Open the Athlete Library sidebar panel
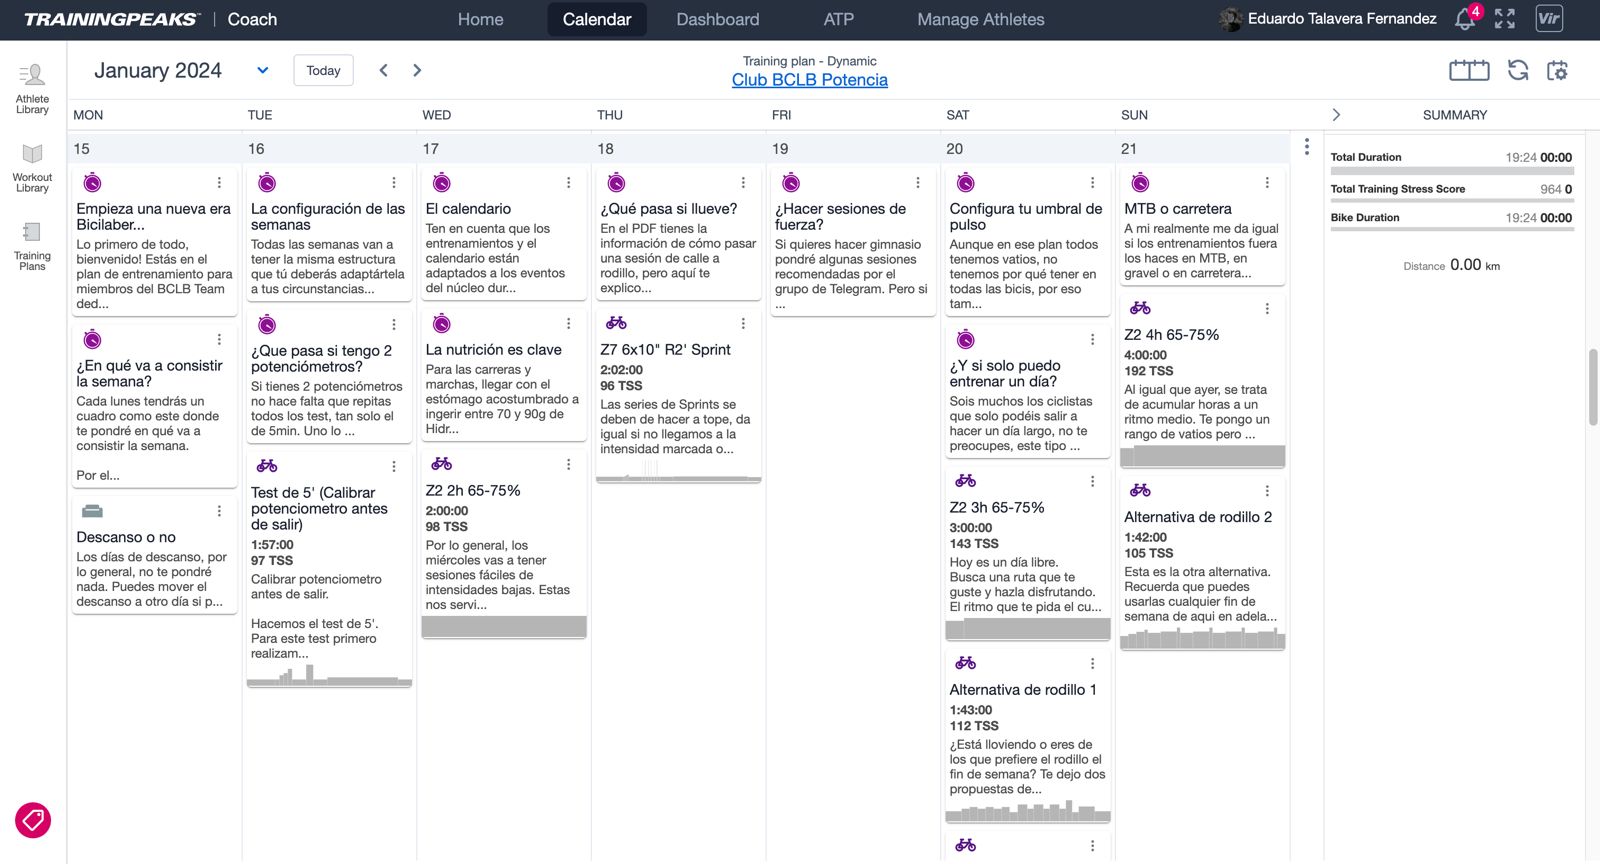 (32, 88)
